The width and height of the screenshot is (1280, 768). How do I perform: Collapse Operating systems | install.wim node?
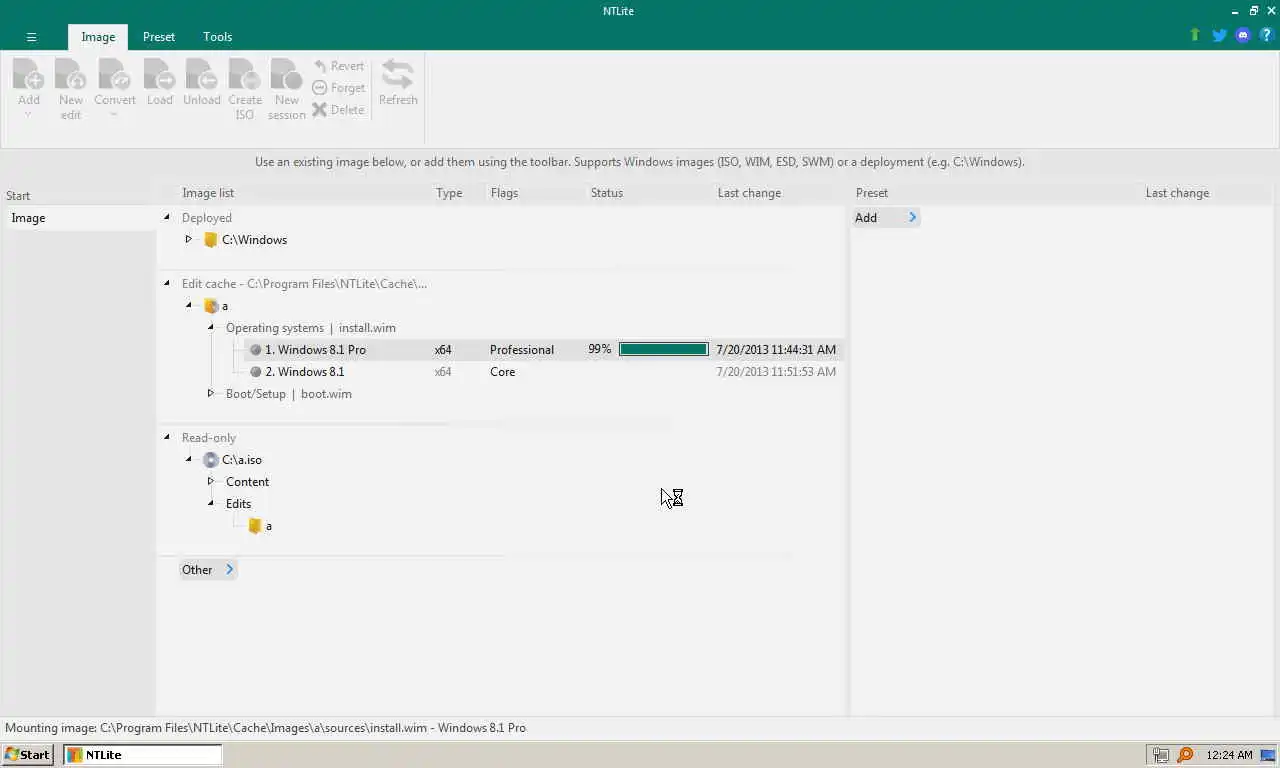pos(211,327)
